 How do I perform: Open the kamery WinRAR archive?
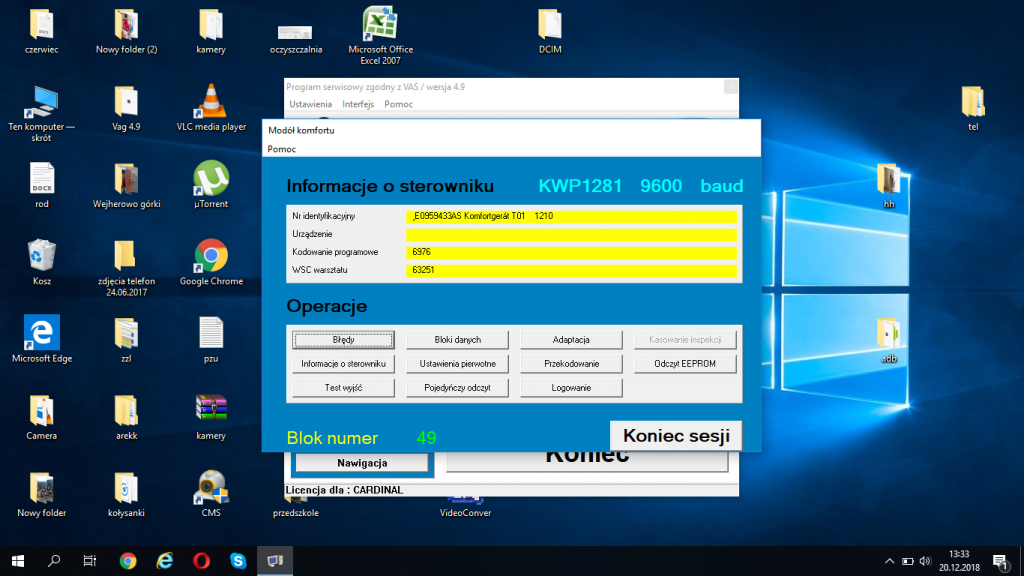211,409
